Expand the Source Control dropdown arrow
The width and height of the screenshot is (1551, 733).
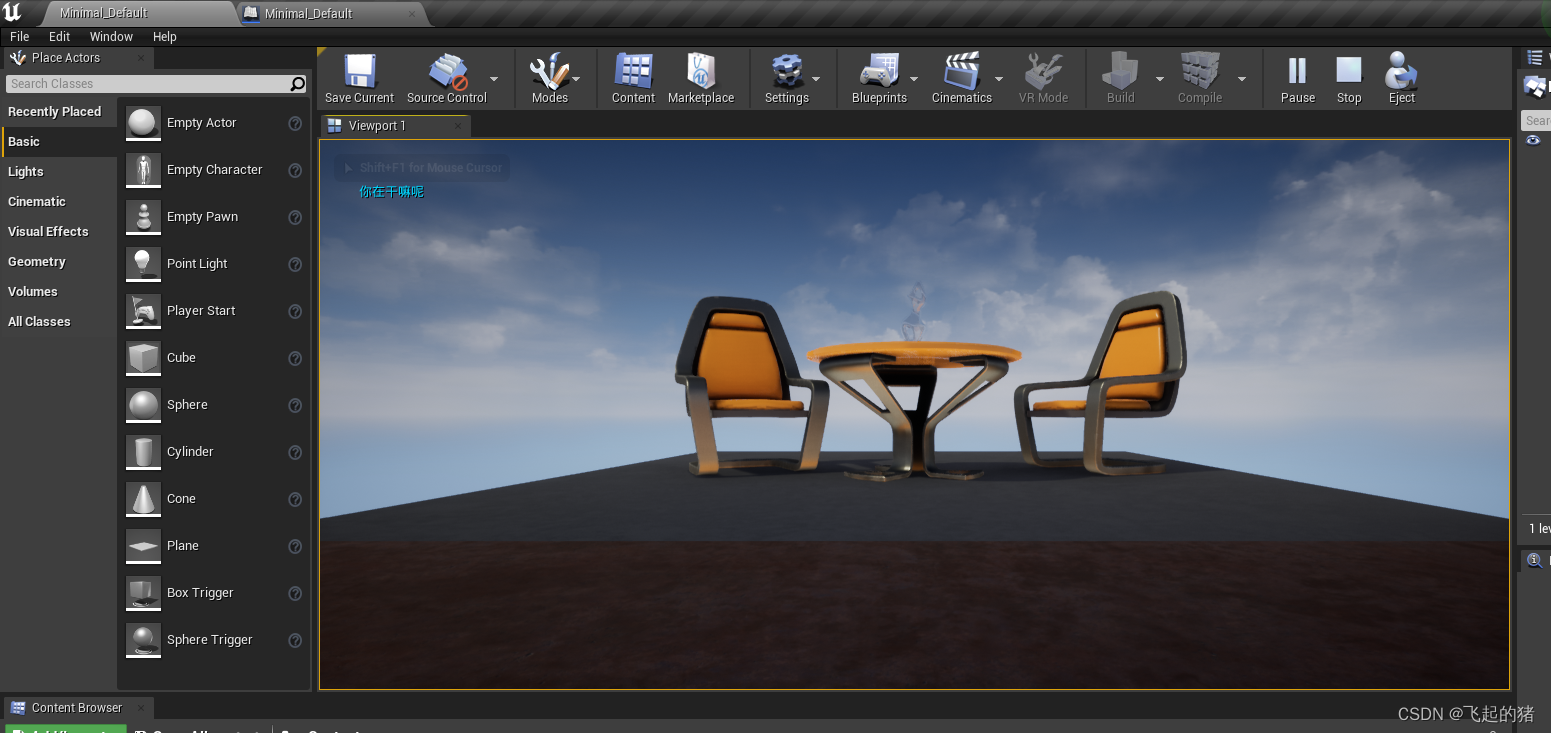click(x=494, y=79)
